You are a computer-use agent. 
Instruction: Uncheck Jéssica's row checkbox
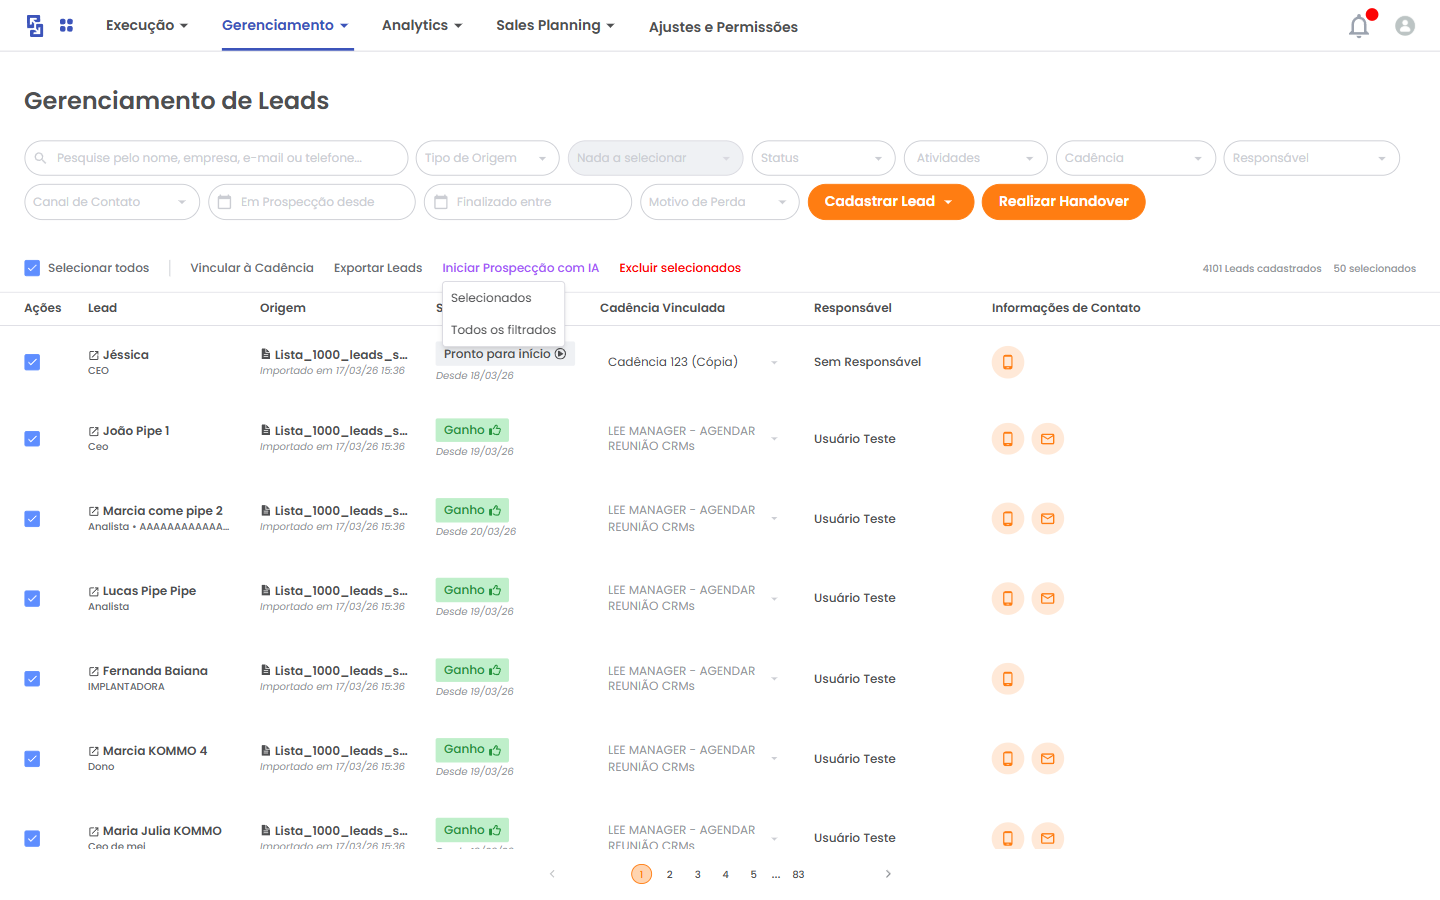point(32,362)
